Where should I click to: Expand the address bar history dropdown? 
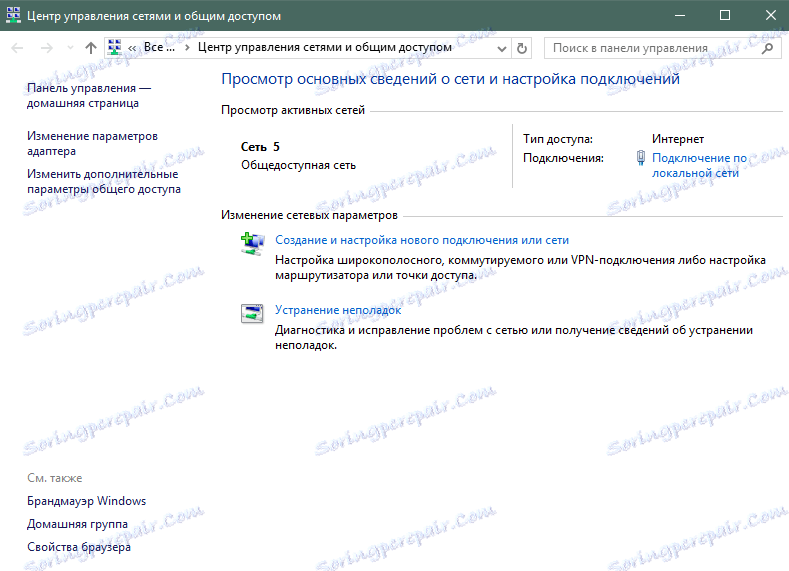[x=502, y=49]
